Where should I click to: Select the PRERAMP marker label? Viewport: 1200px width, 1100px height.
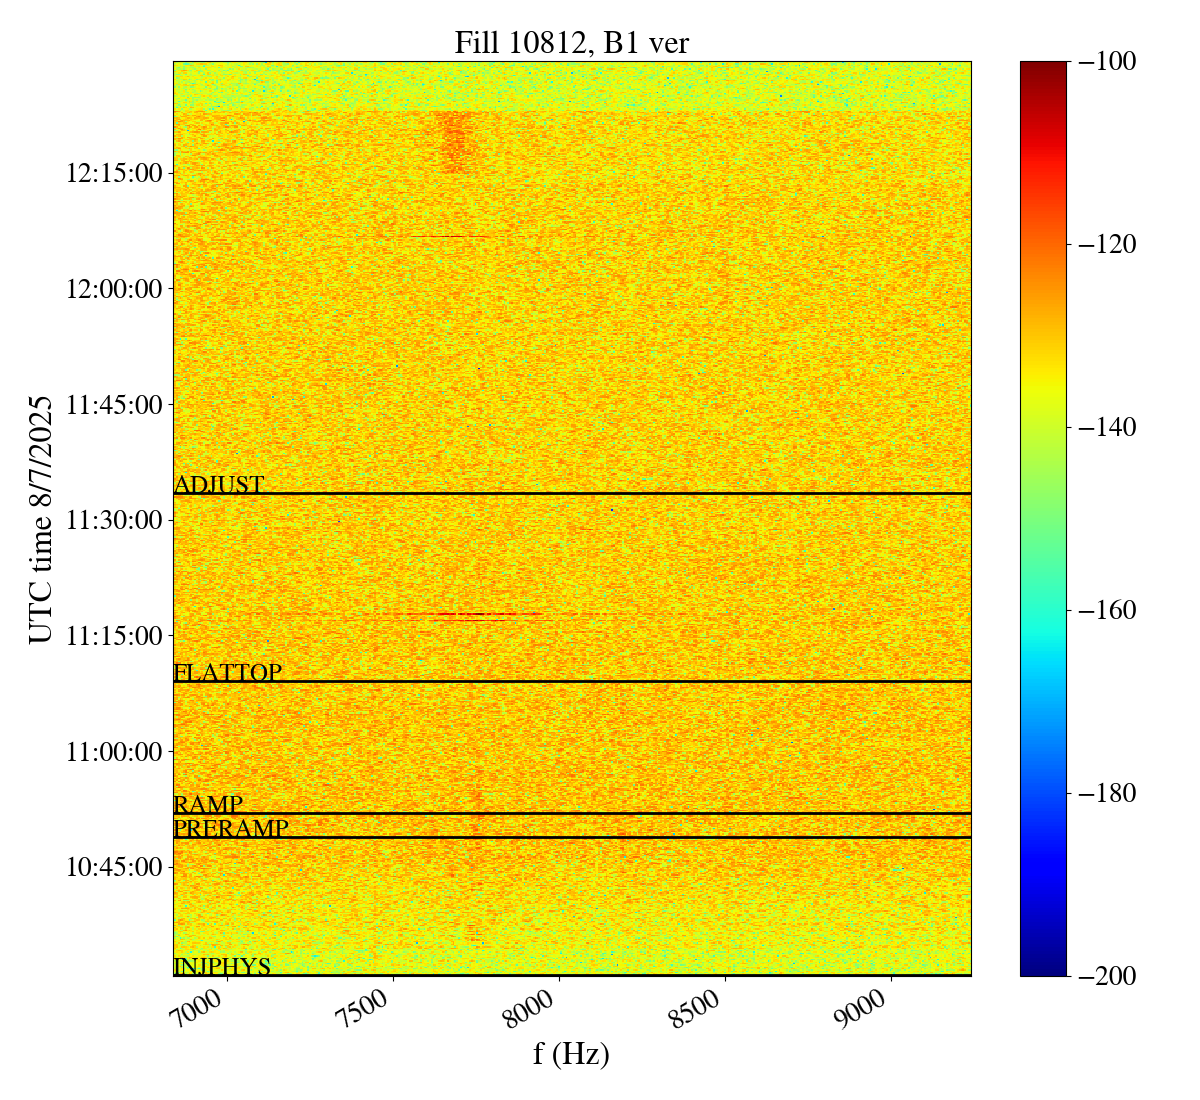tap(231, 829)
